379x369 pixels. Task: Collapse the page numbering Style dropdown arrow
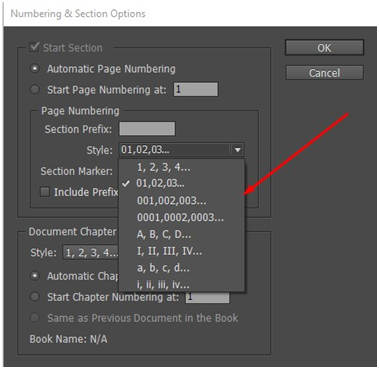pos(237,150)
